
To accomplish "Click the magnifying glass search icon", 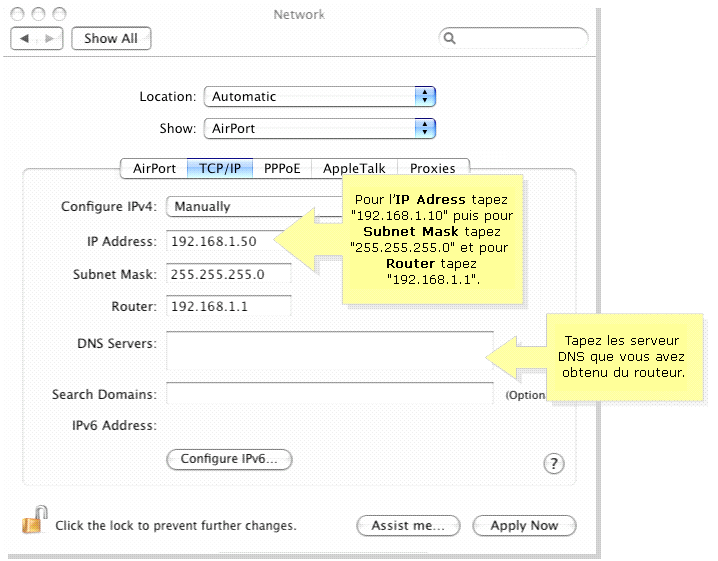I will point(450,38).
